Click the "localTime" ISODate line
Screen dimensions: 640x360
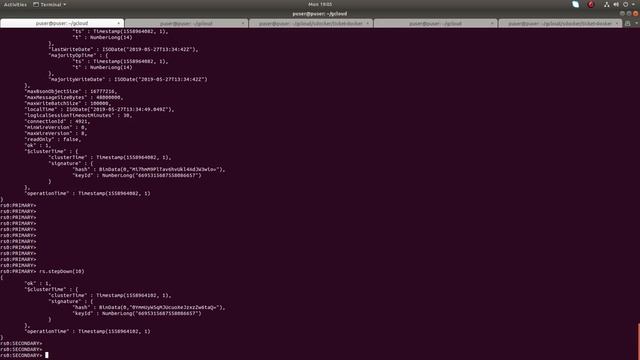[x=100, y=109]
